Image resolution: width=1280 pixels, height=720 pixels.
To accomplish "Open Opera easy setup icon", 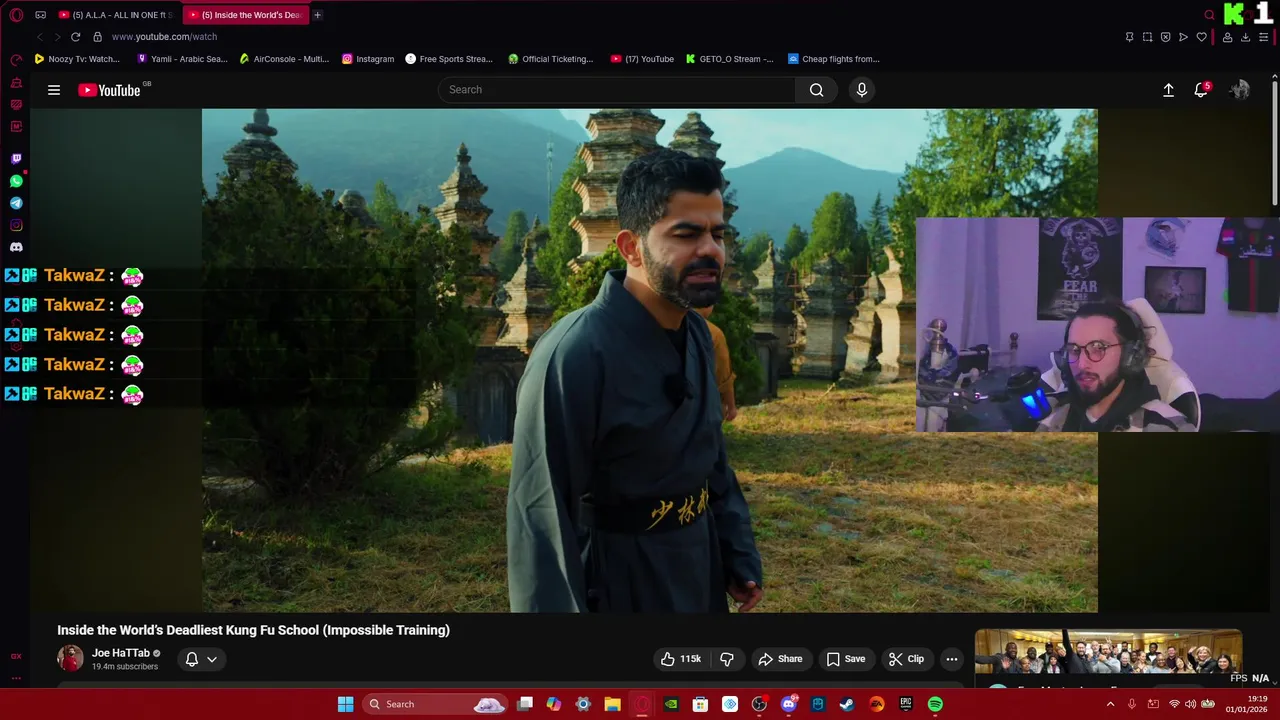I will click(1263, 37).
